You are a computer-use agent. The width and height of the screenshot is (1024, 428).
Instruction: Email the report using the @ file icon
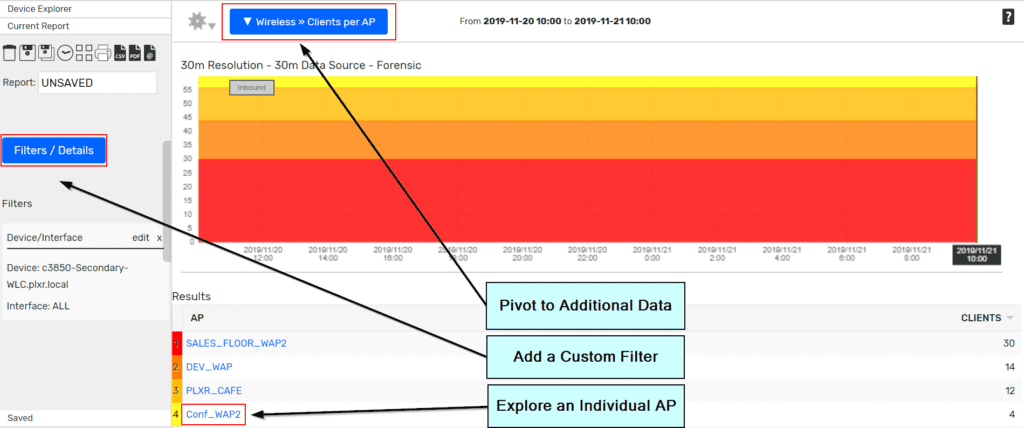pyautogui.click(x=150, y=53)
